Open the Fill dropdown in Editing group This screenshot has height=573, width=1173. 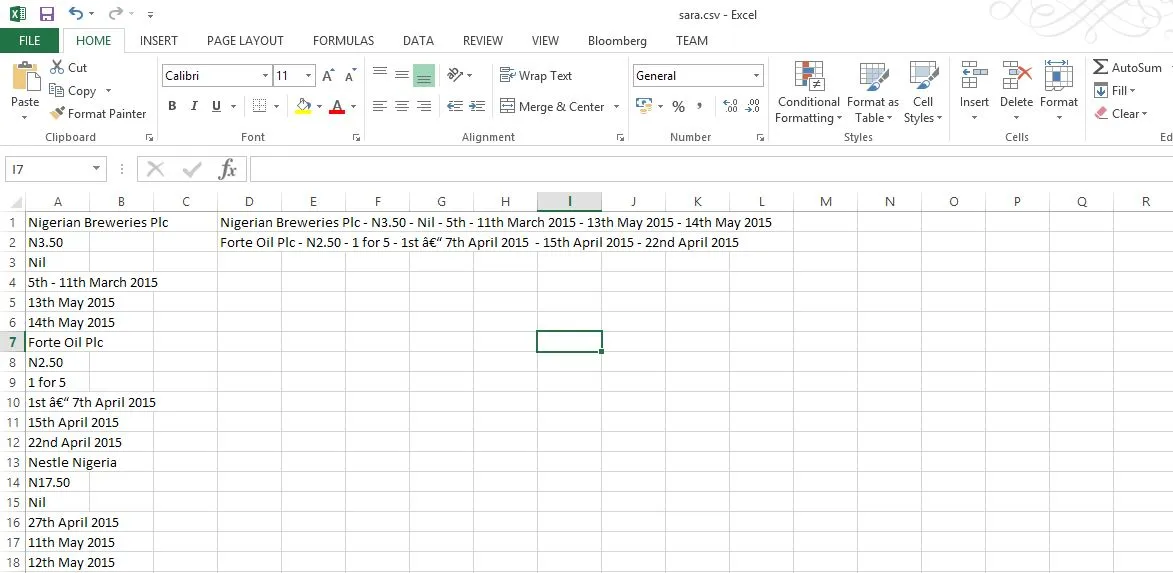point(1115,91)
